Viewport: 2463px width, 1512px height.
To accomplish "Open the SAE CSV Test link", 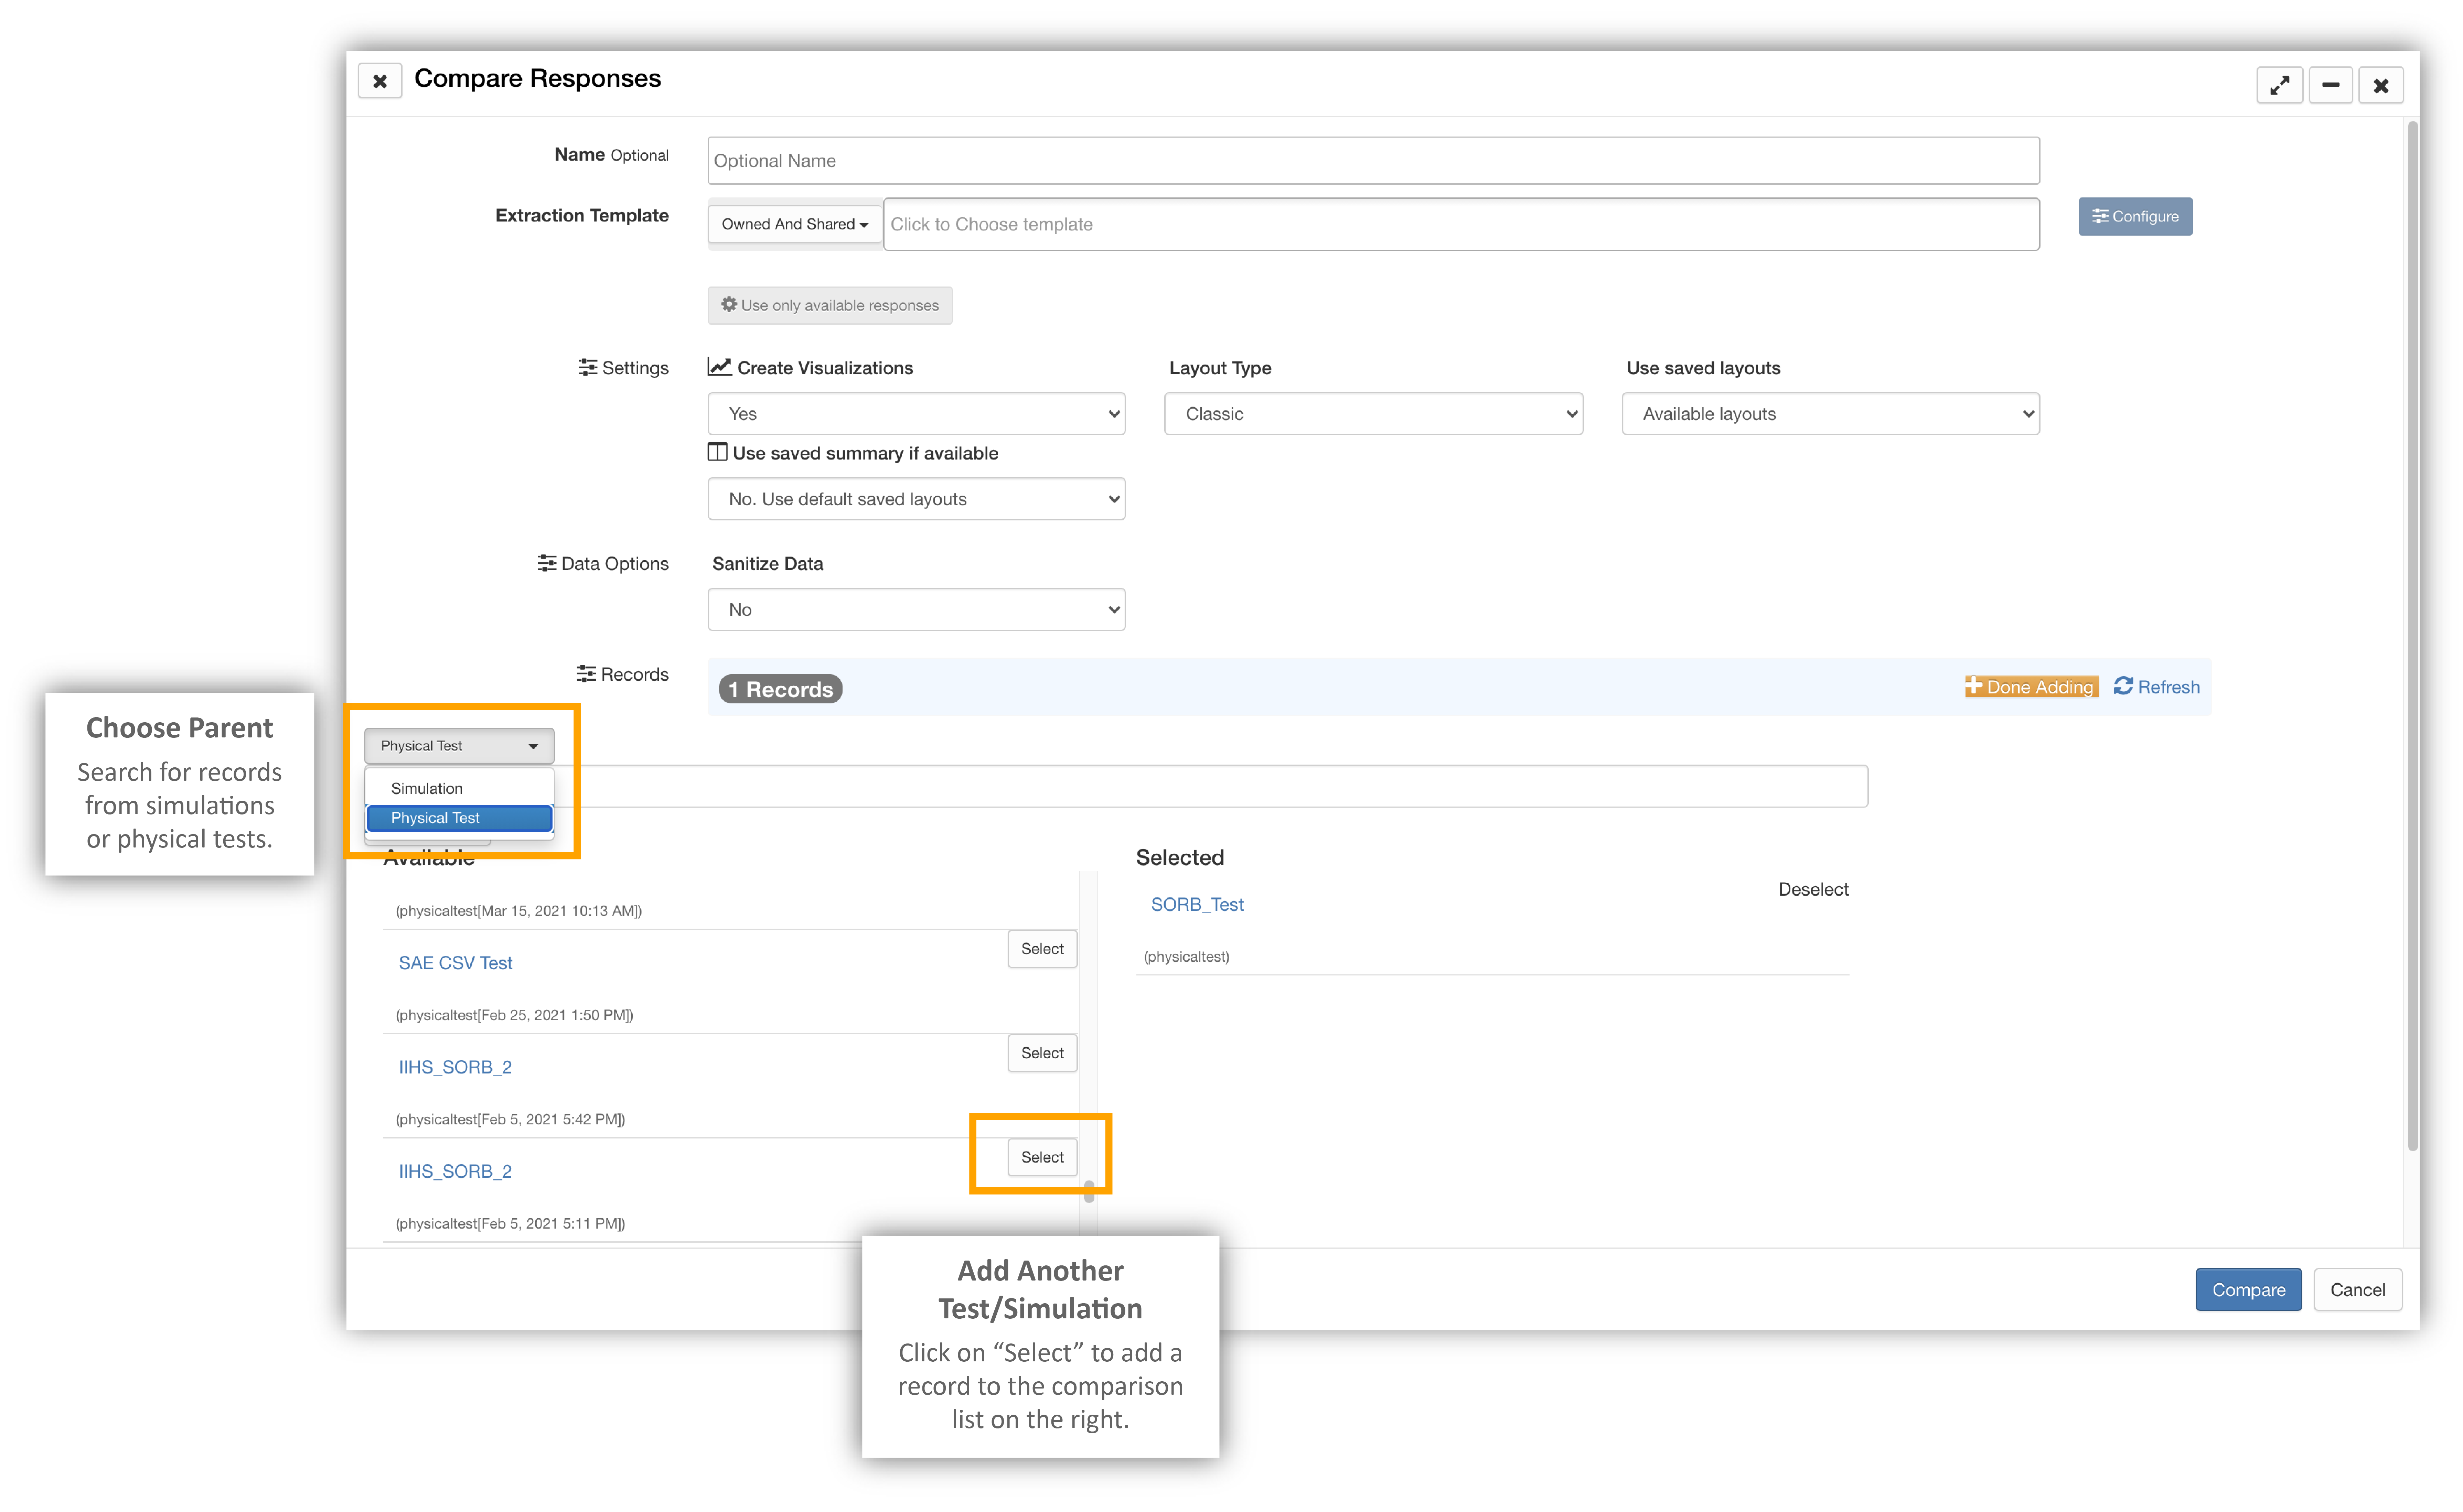I will coord(455,963).
